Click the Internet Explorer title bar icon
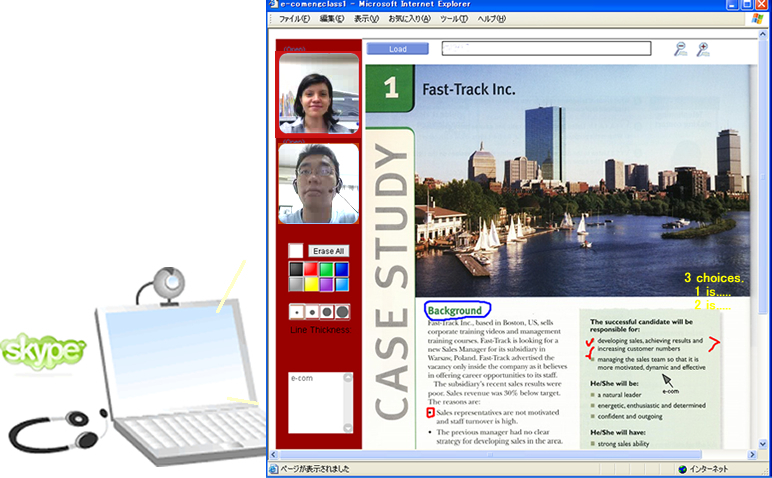 click(274, 4)
